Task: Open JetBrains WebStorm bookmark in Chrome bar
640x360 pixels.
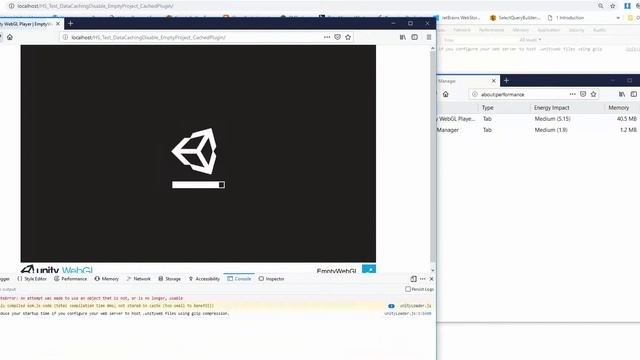Action: click(x=457, y=18)
